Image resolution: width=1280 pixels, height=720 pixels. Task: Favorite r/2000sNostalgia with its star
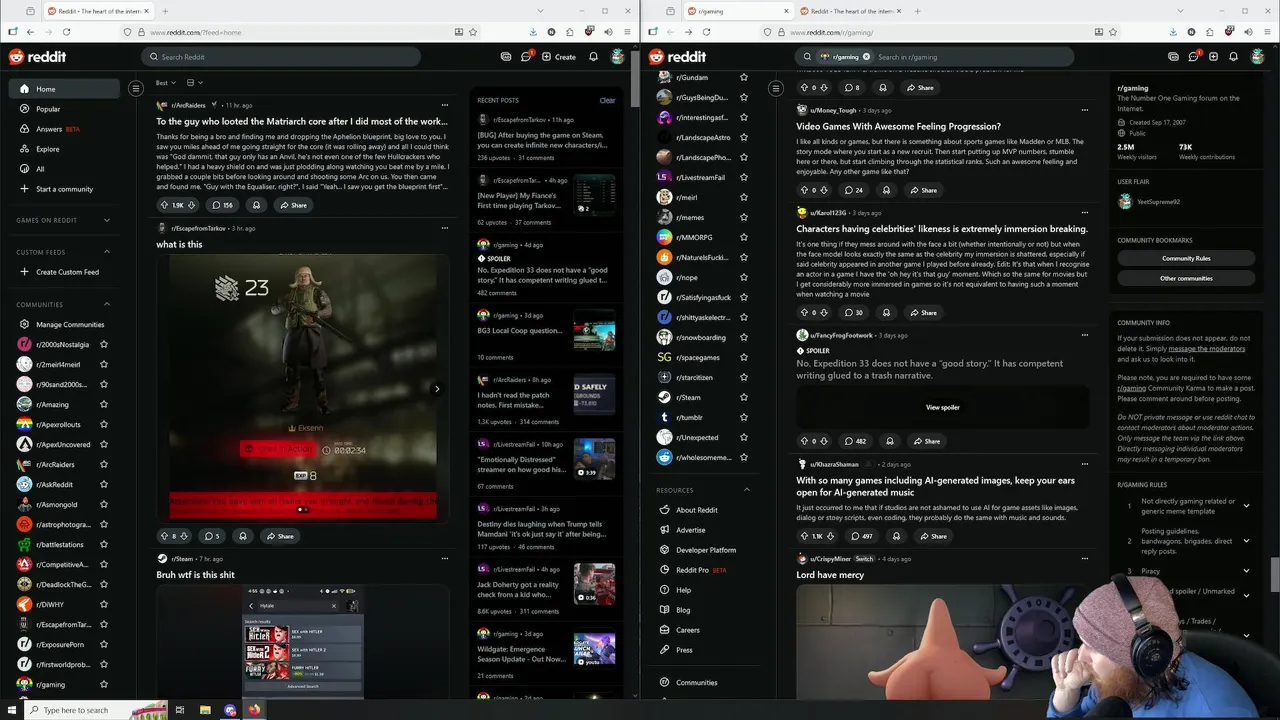pyautogui.click(x=104, y=345)
